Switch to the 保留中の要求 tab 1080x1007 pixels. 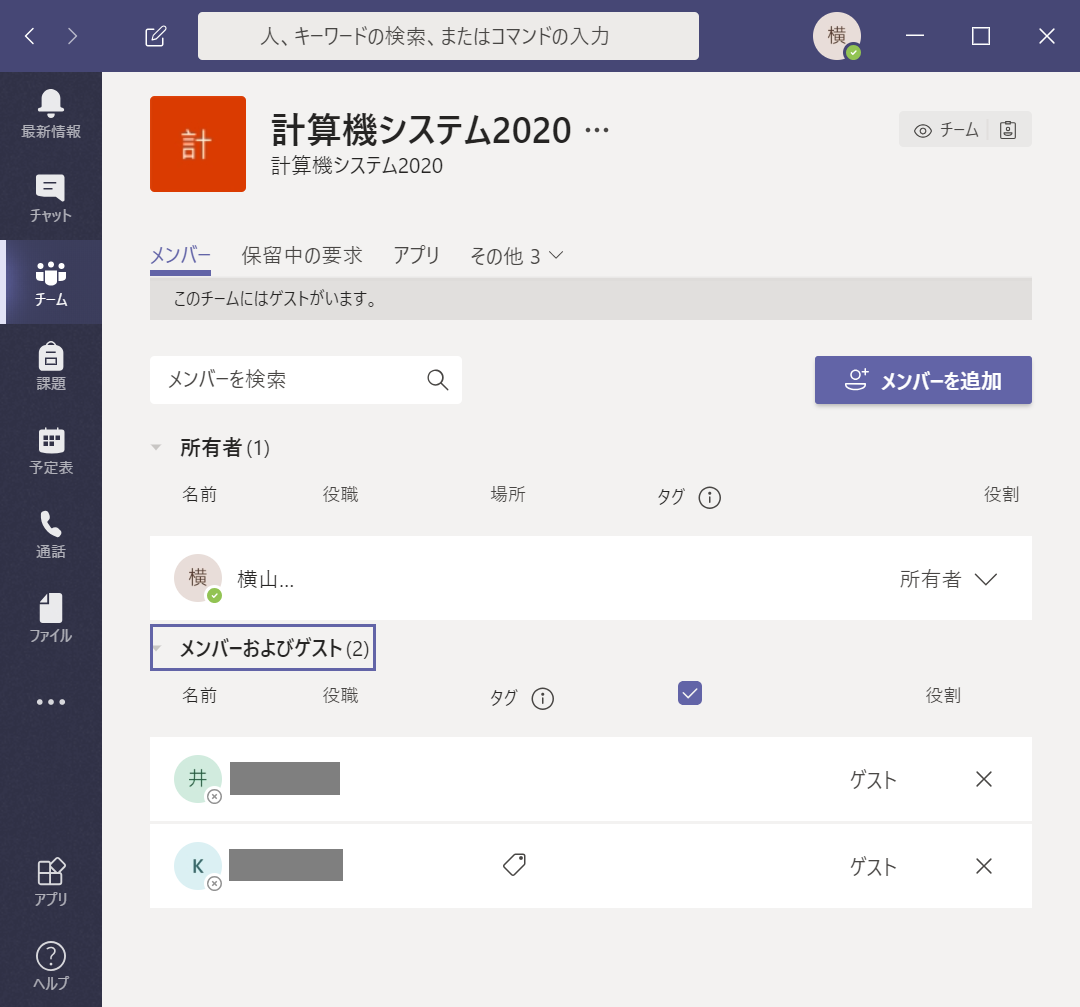(x=302, y=256)
